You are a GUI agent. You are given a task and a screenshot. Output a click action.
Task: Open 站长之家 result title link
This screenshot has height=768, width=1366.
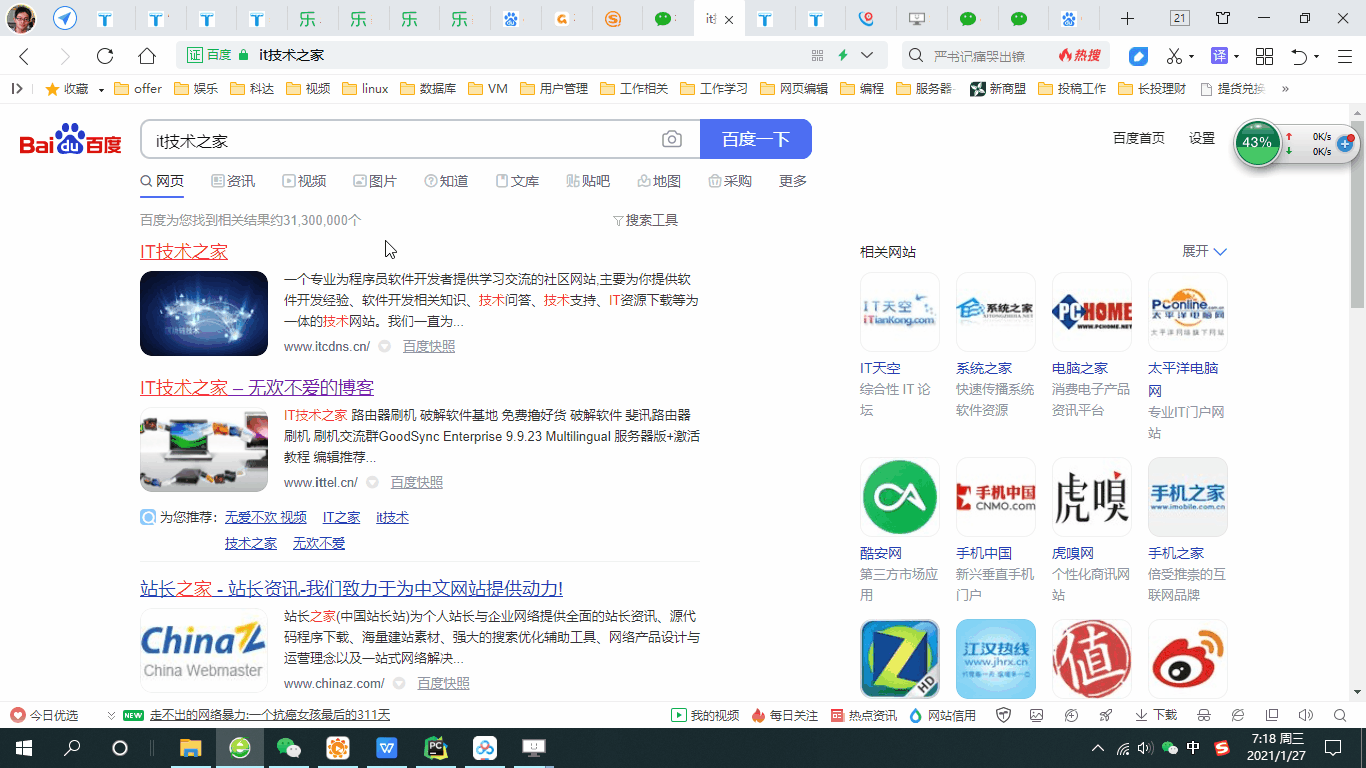click(351, 588)
